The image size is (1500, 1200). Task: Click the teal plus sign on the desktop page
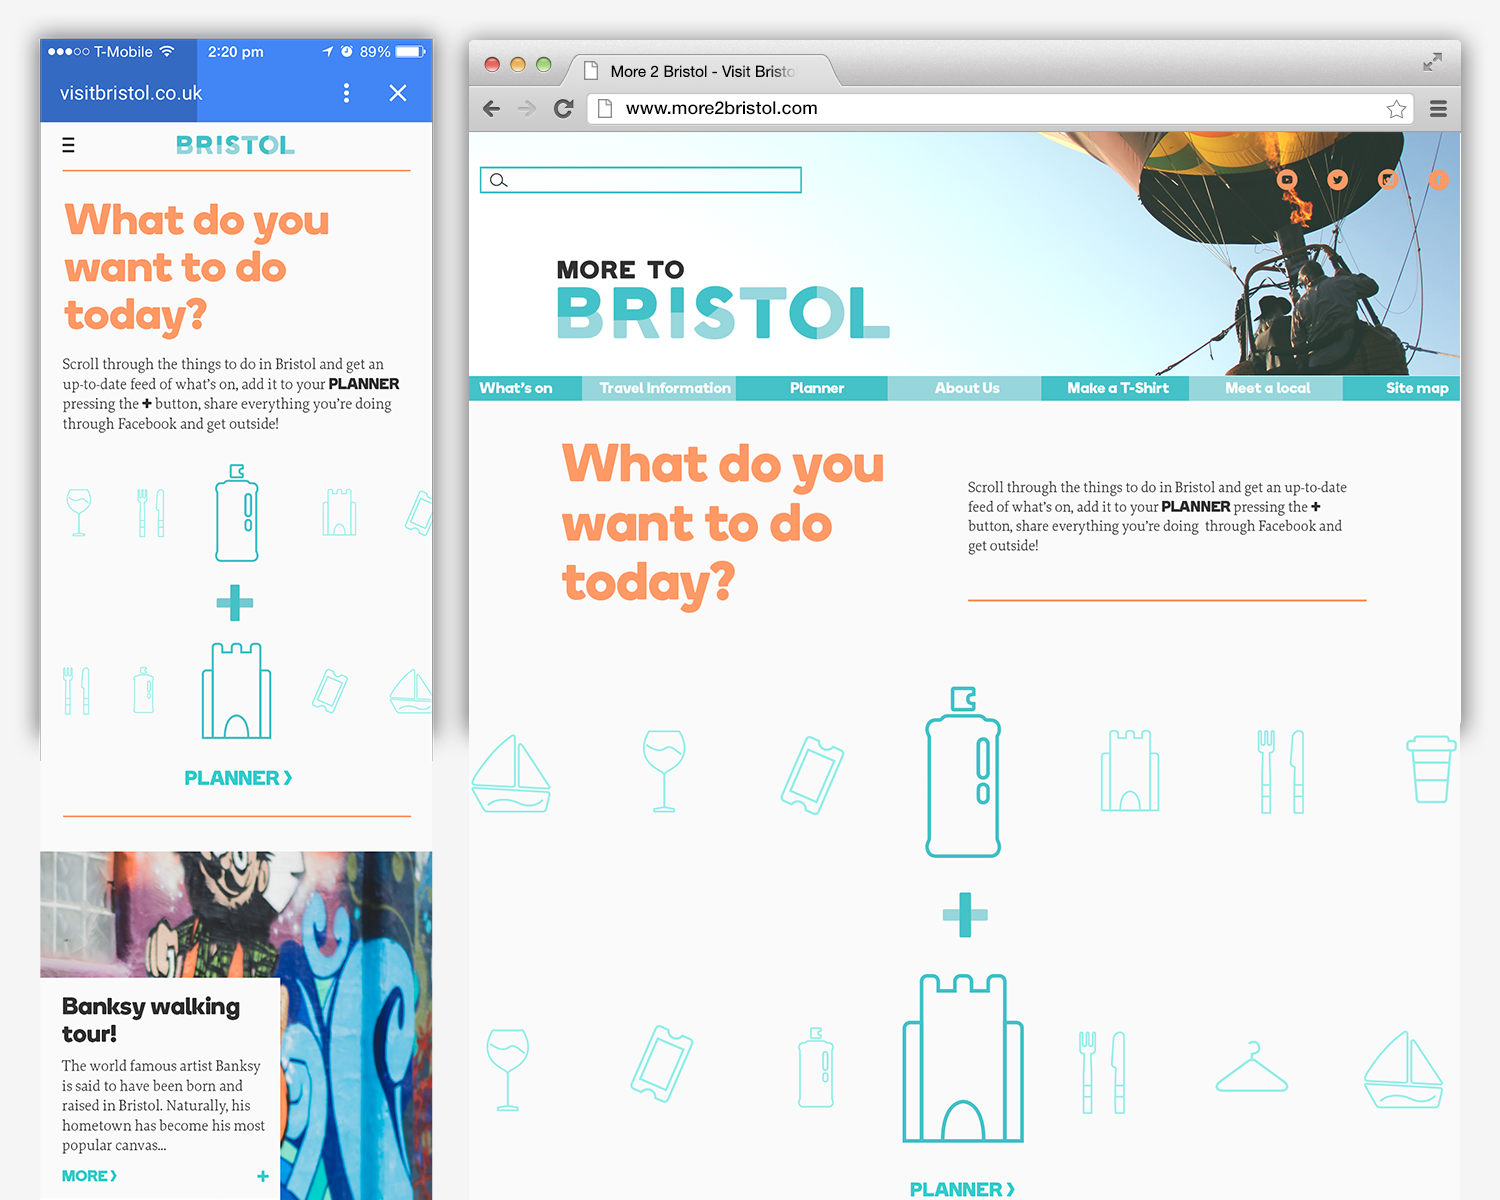[x=965, y=915]
